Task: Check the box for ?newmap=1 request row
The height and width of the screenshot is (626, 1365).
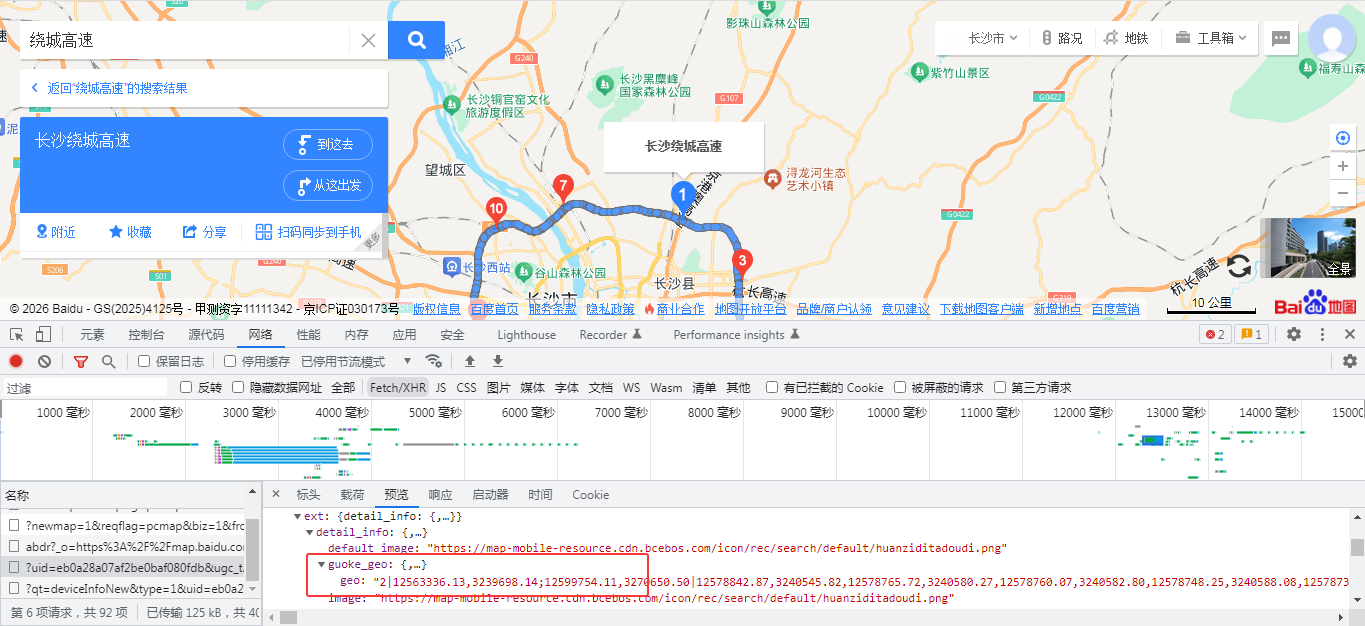Action: point(14,525)
